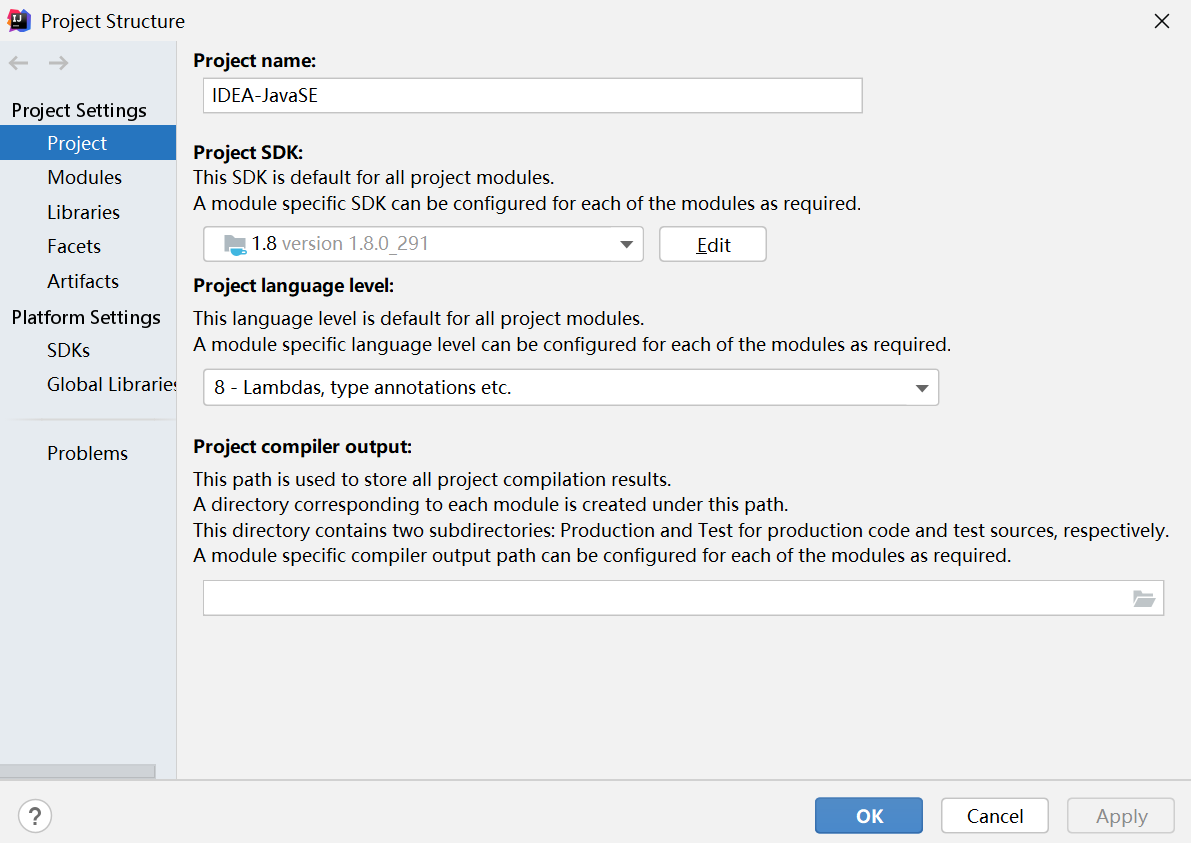Viewport: 1191px width, 843px height.
Task: Click the help question mark icon
Action: pyautogui.click(x=35, y=815)
